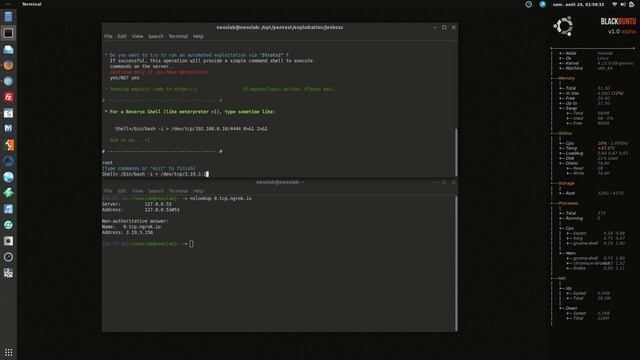Open the blue music note dock icon

(x=8, y=209)
